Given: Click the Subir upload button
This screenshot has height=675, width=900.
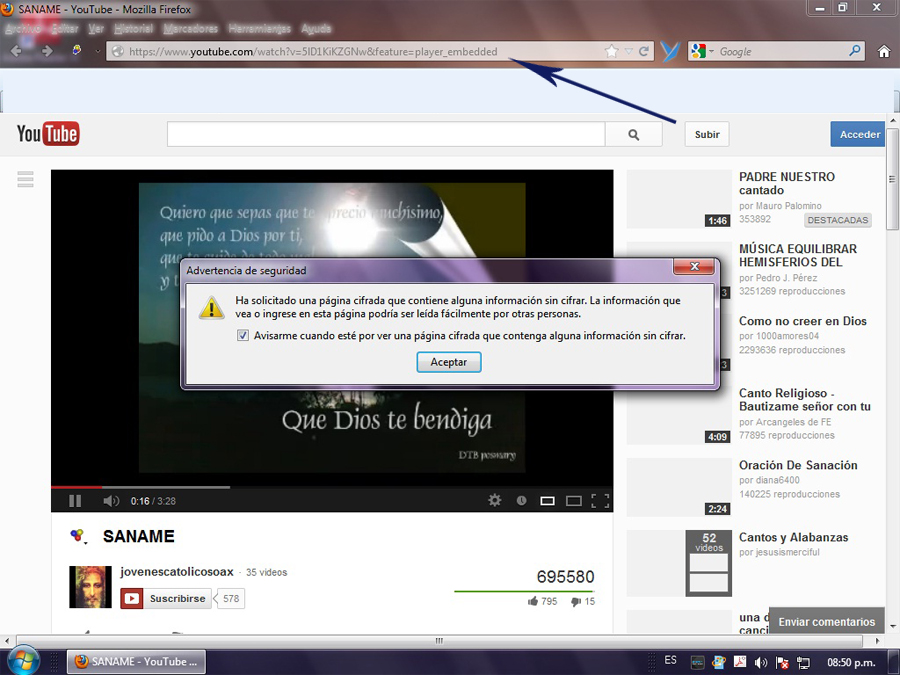Looking at the screenshot, I should tap(707, 134).
